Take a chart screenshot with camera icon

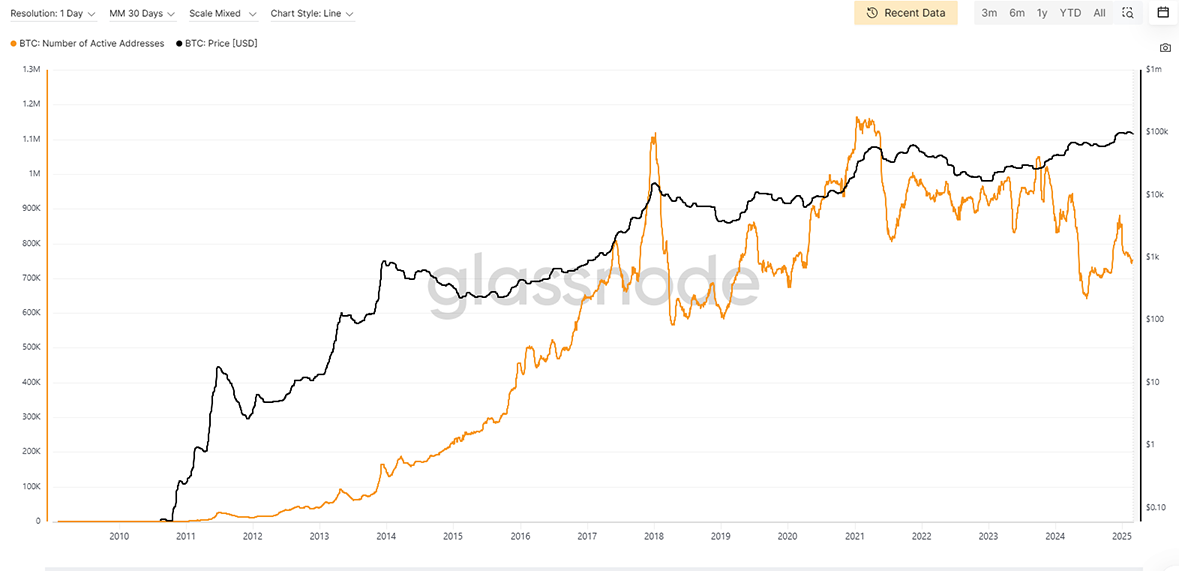click(x=1165, y=48)
